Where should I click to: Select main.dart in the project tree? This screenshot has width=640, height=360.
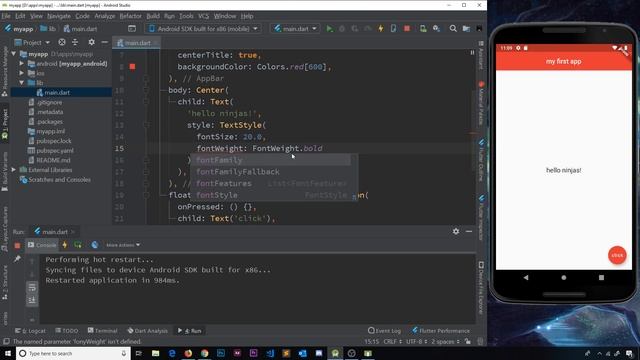click(57, 93)
